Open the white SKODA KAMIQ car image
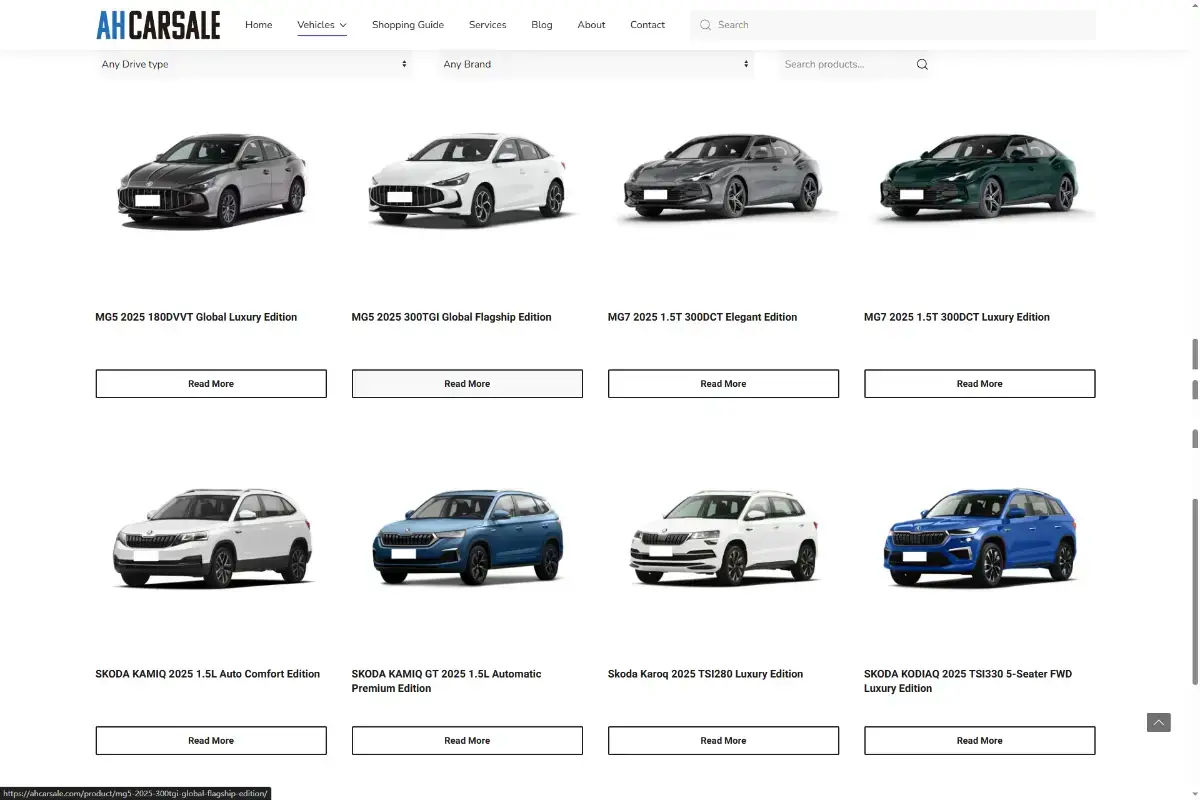This screenshot has height=800, width=1200. click(x=211, y=537)
